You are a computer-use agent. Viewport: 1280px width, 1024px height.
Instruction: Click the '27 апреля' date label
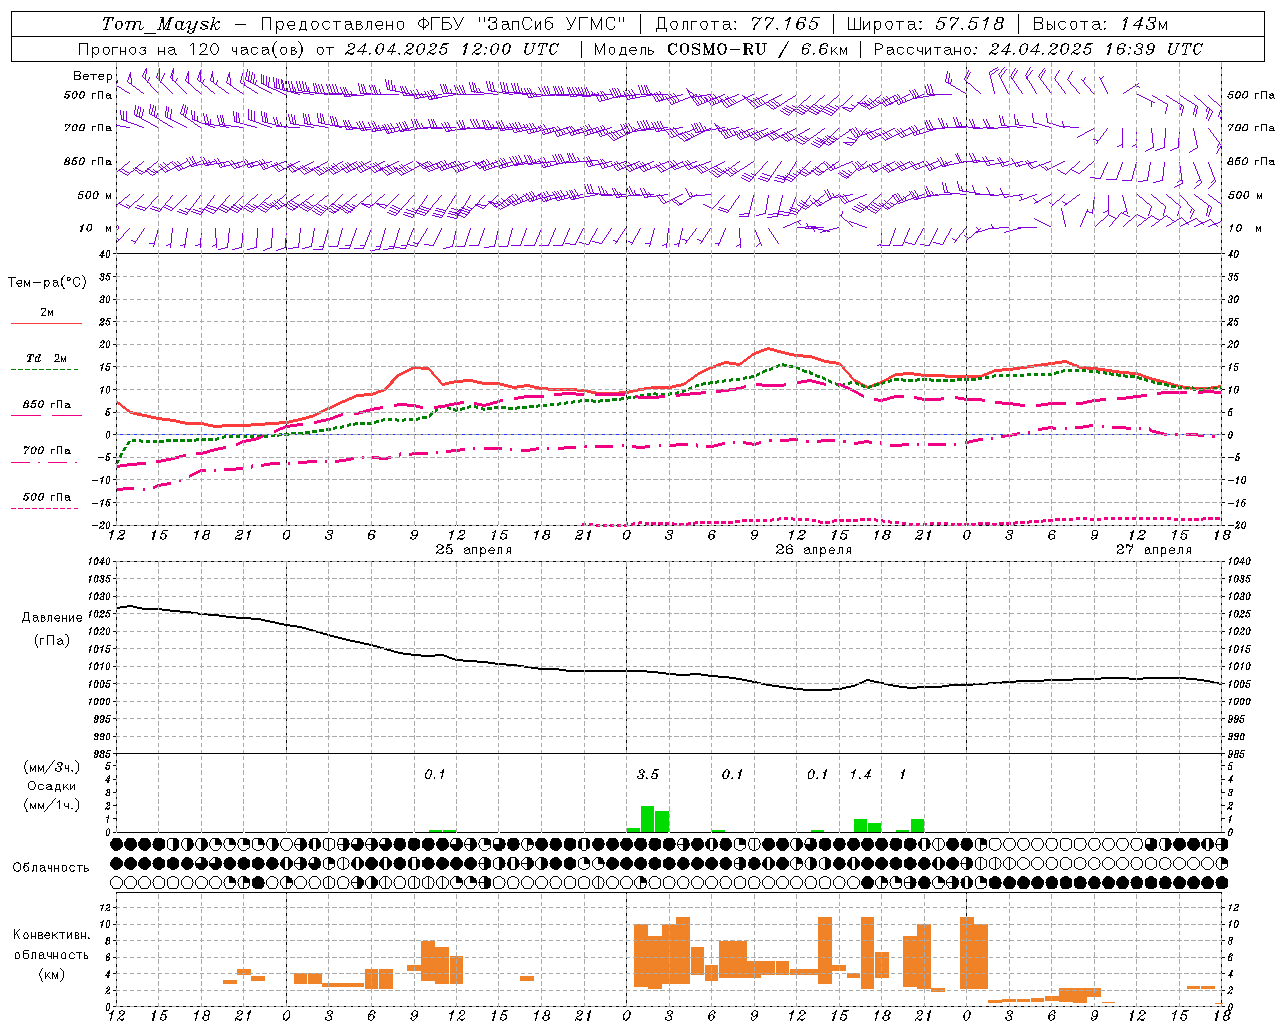tap(1154, 550)
